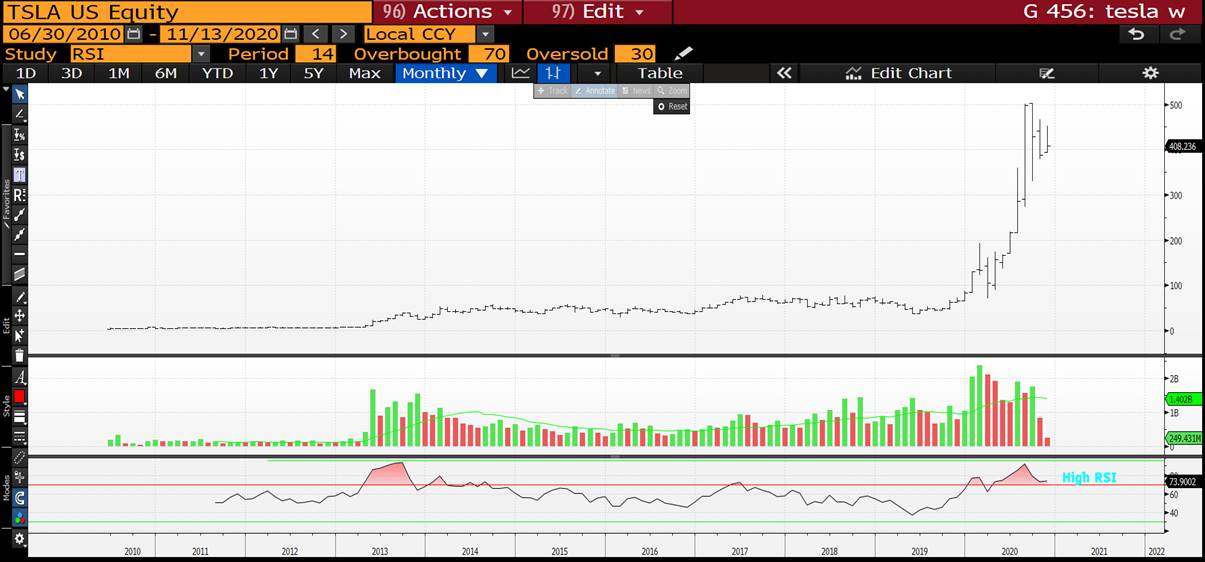Screen dimensions: 1205x562
Task: Click the Table button
Action: 660,73
